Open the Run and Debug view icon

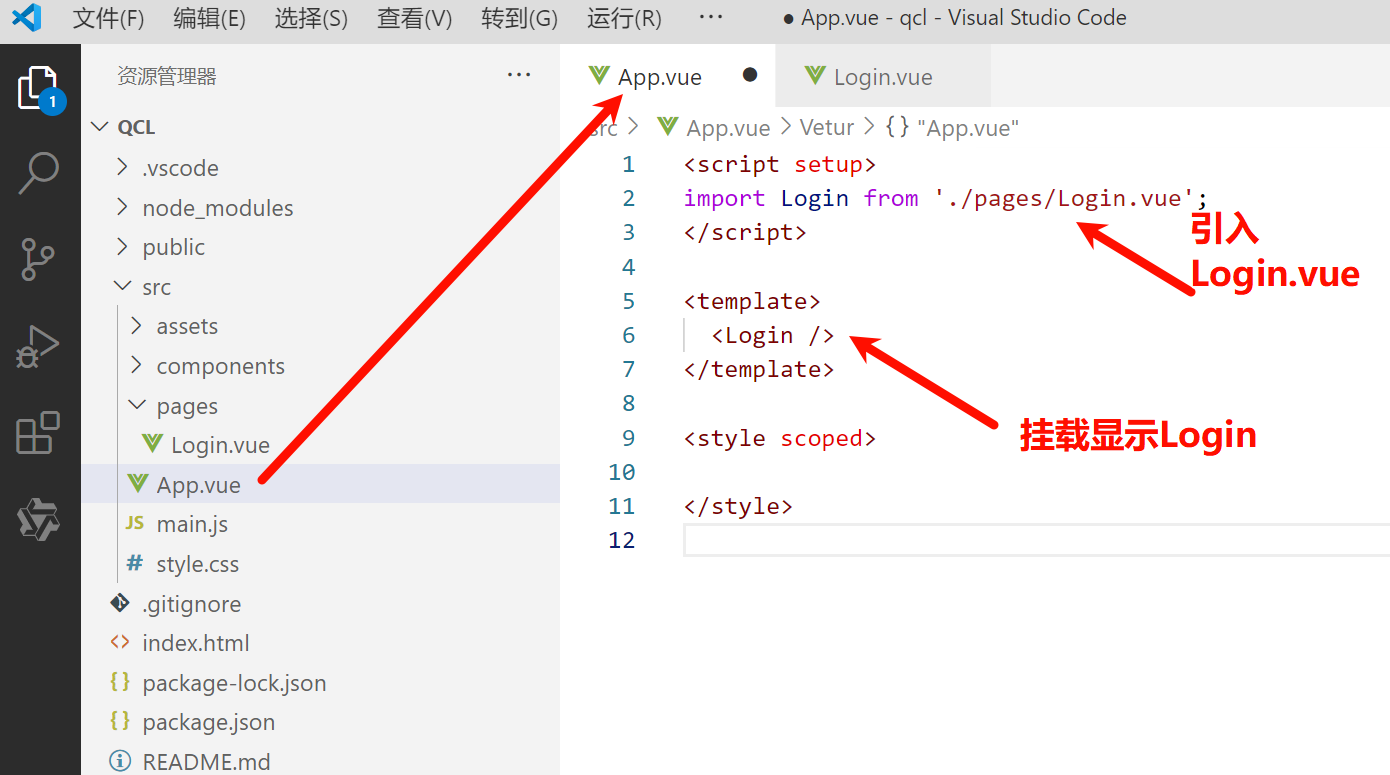40,346
